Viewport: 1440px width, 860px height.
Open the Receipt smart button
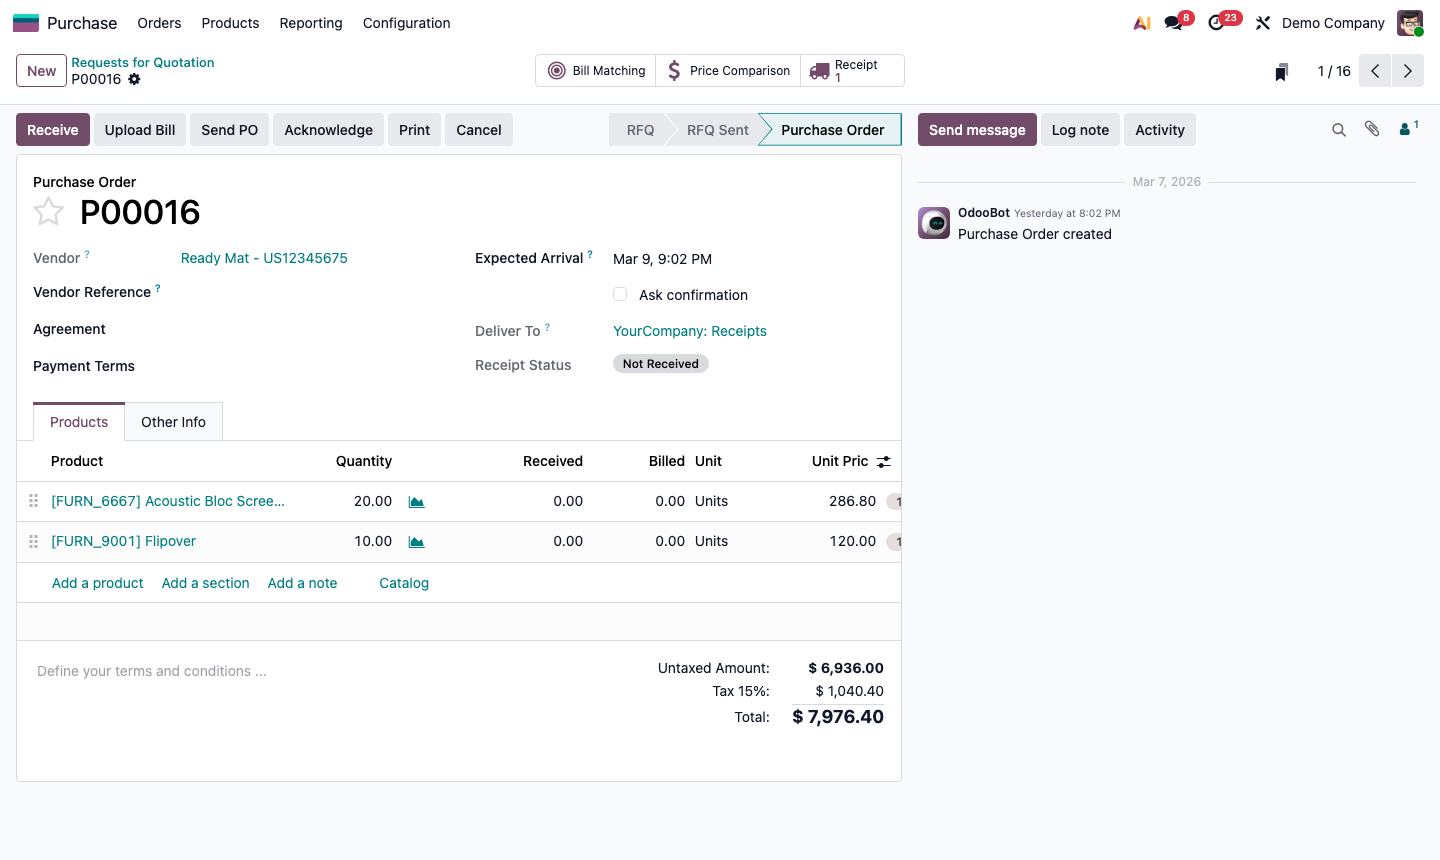[x=851, y=70]
